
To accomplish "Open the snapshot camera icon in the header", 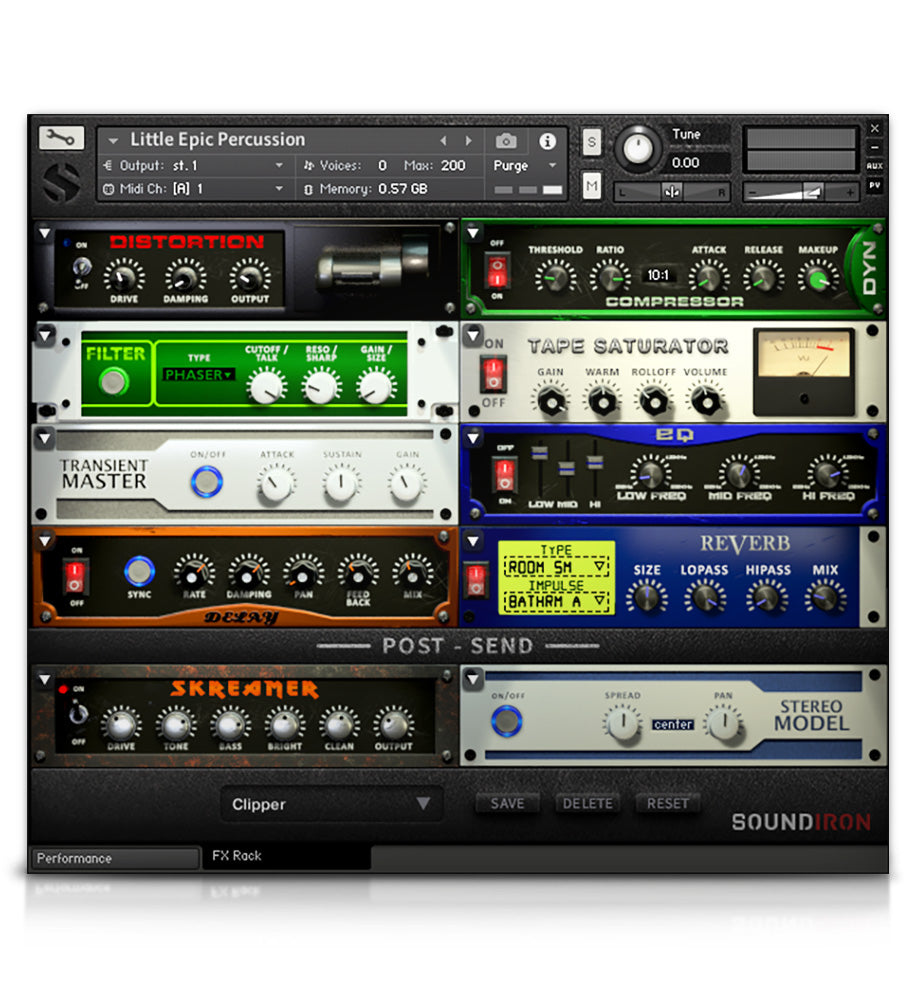I will point(505,141).
